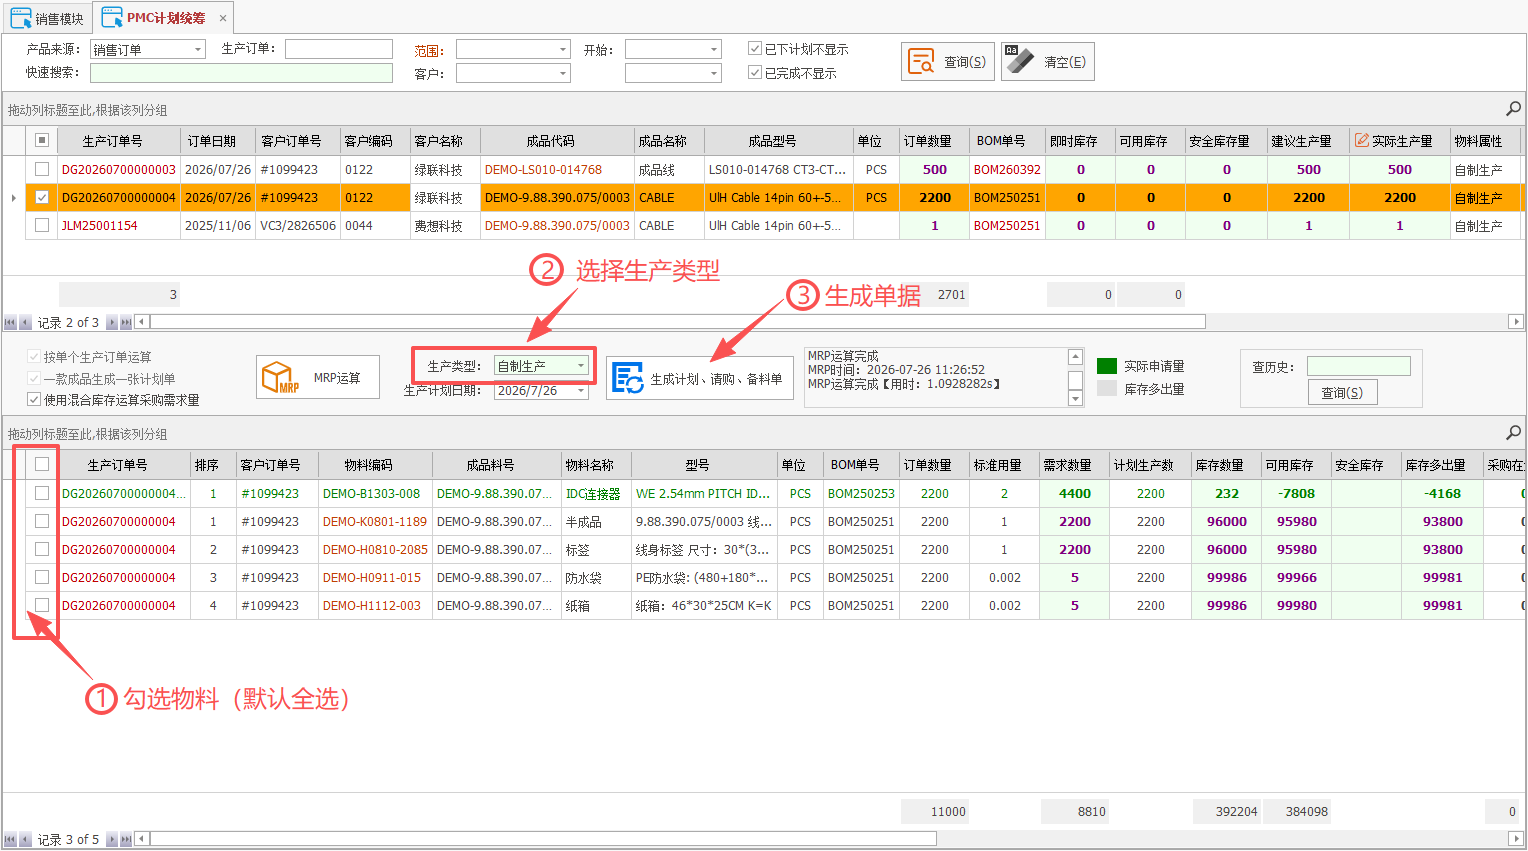Check the material row DEMO-H1112-003
This screenshot has width=1528, height=851.
pyautogui.click(x=42, y=605)
